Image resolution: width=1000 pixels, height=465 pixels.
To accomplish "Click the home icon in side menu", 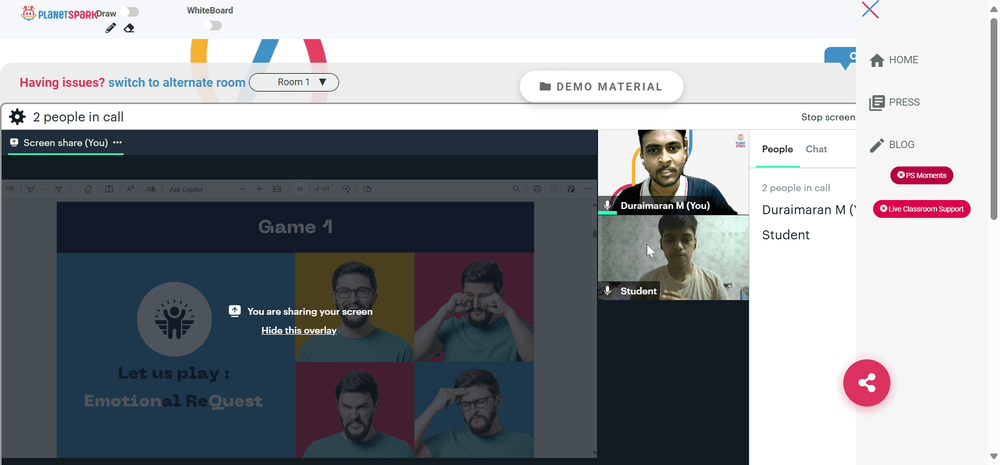I will tap(877, 60).
